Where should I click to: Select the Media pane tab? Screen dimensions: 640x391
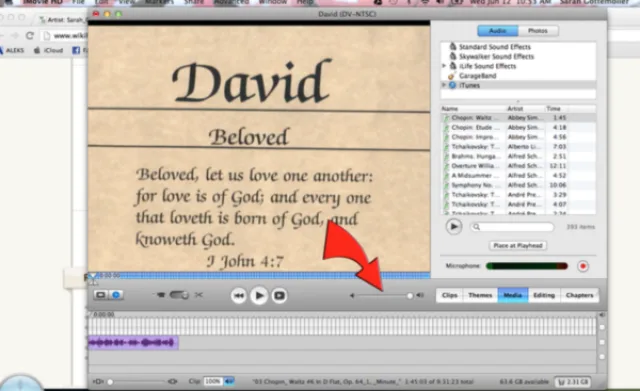tap(513, 295)
